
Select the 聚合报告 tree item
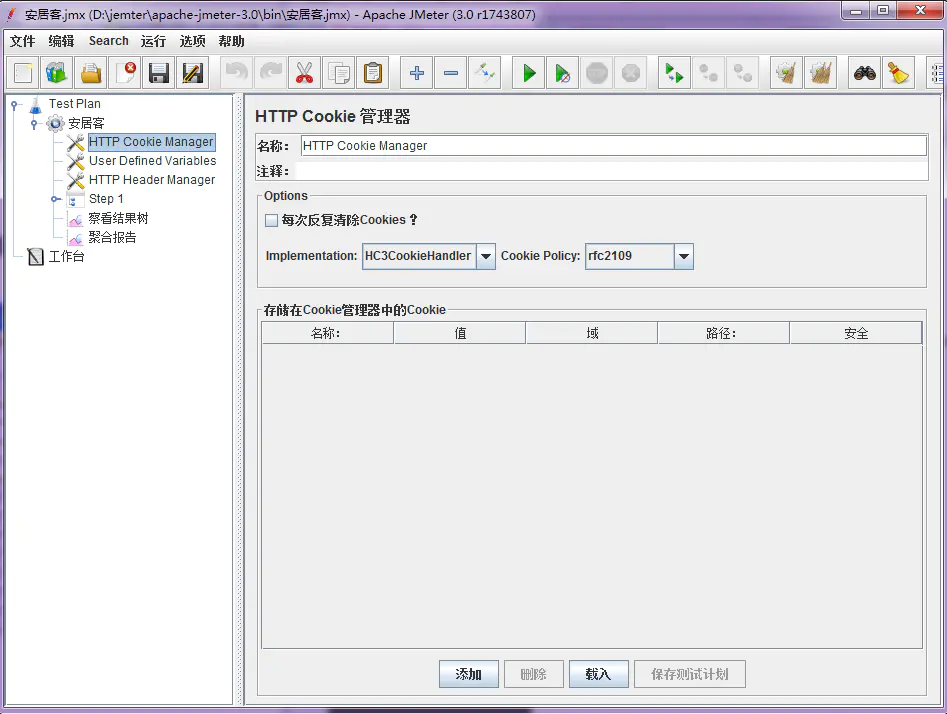pyautogui.click(x=112, y=237)
